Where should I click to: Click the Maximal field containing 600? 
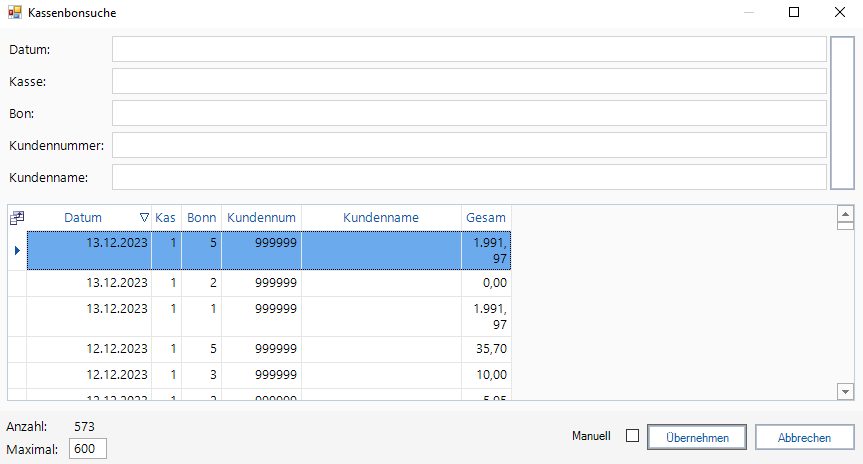pyautogui.click(x=87, y=449)
